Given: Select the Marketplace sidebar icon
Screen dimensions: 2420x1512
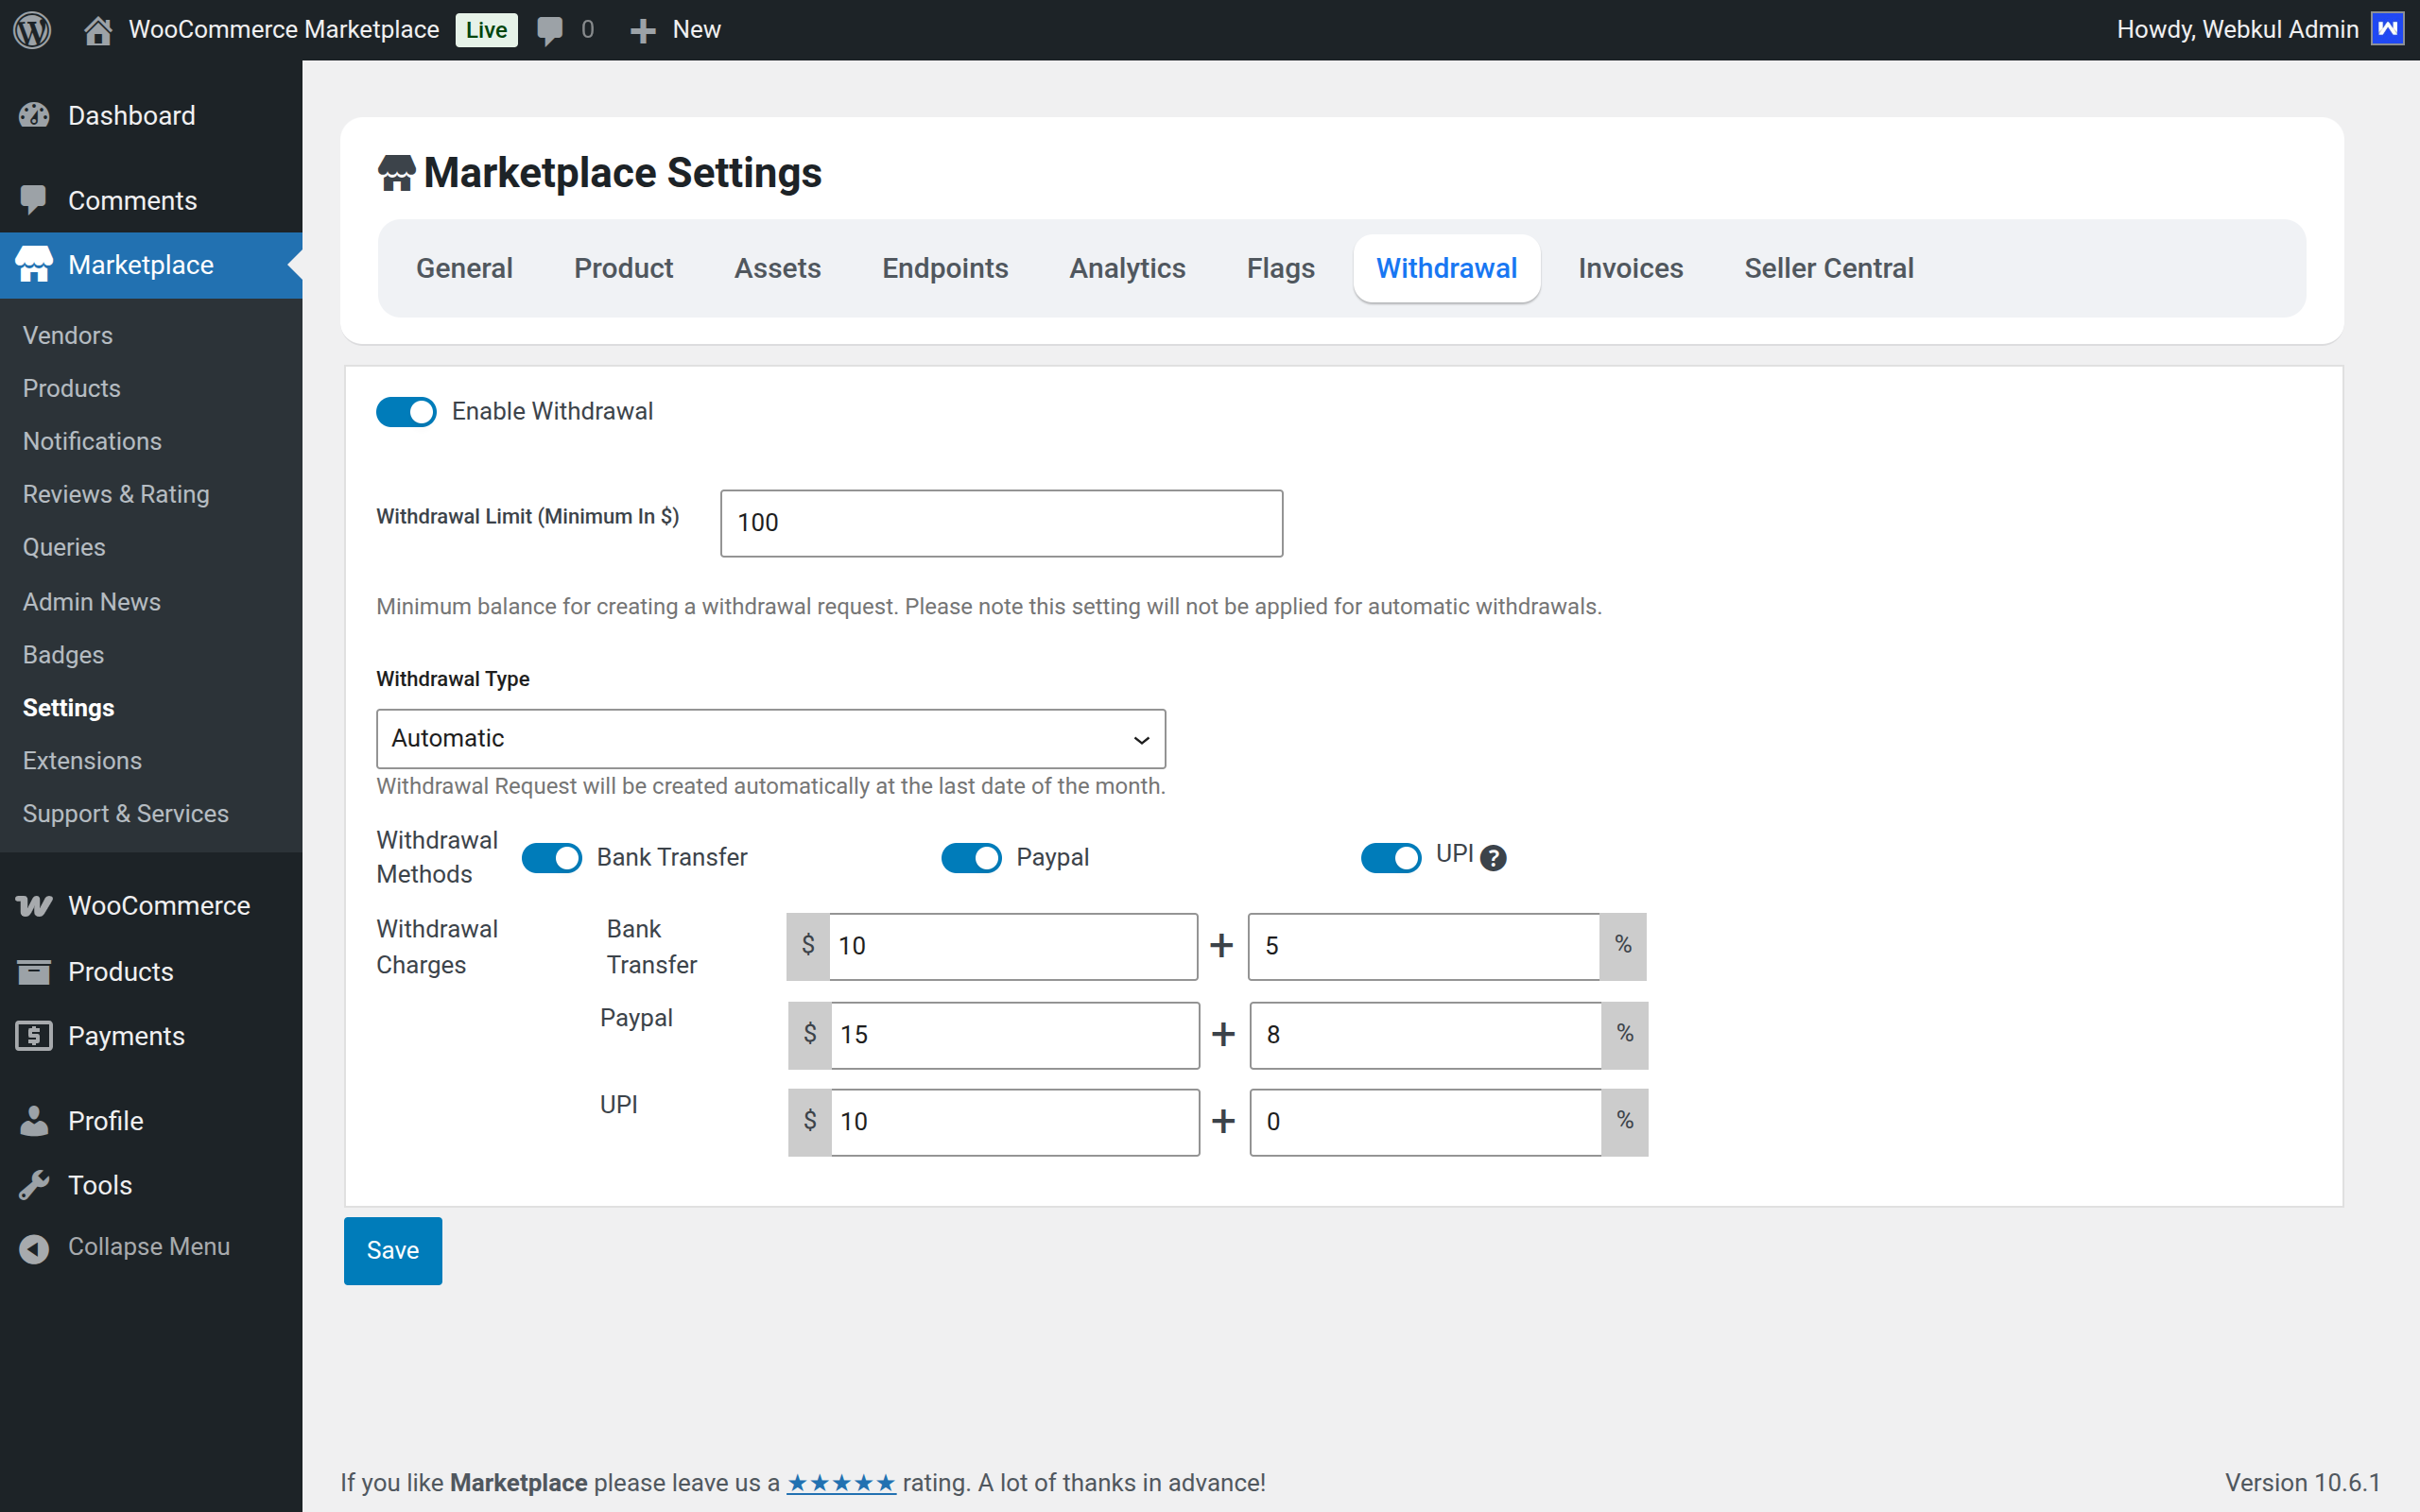Looking at the screenshot, I should point(35,264).
